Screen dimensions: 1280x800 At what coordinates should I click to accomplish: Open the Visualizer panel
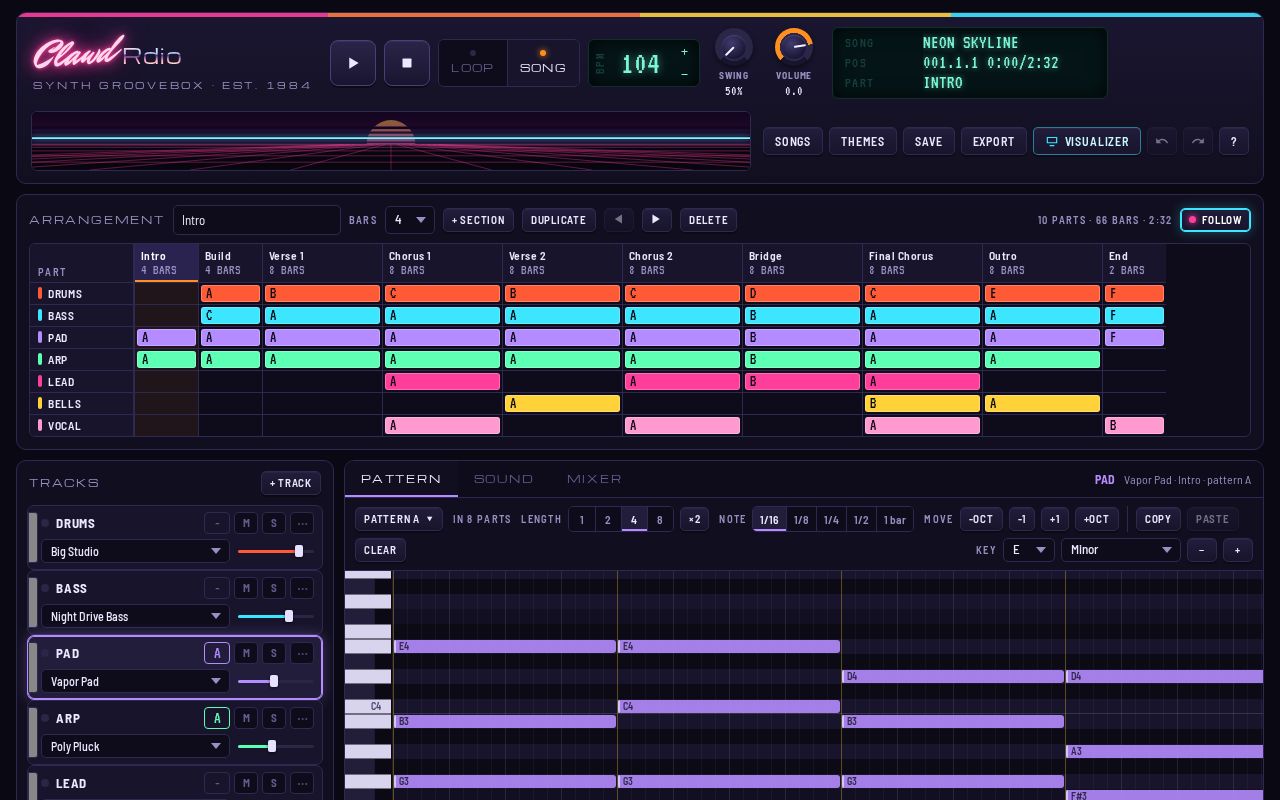click(x=1087, y=141)
